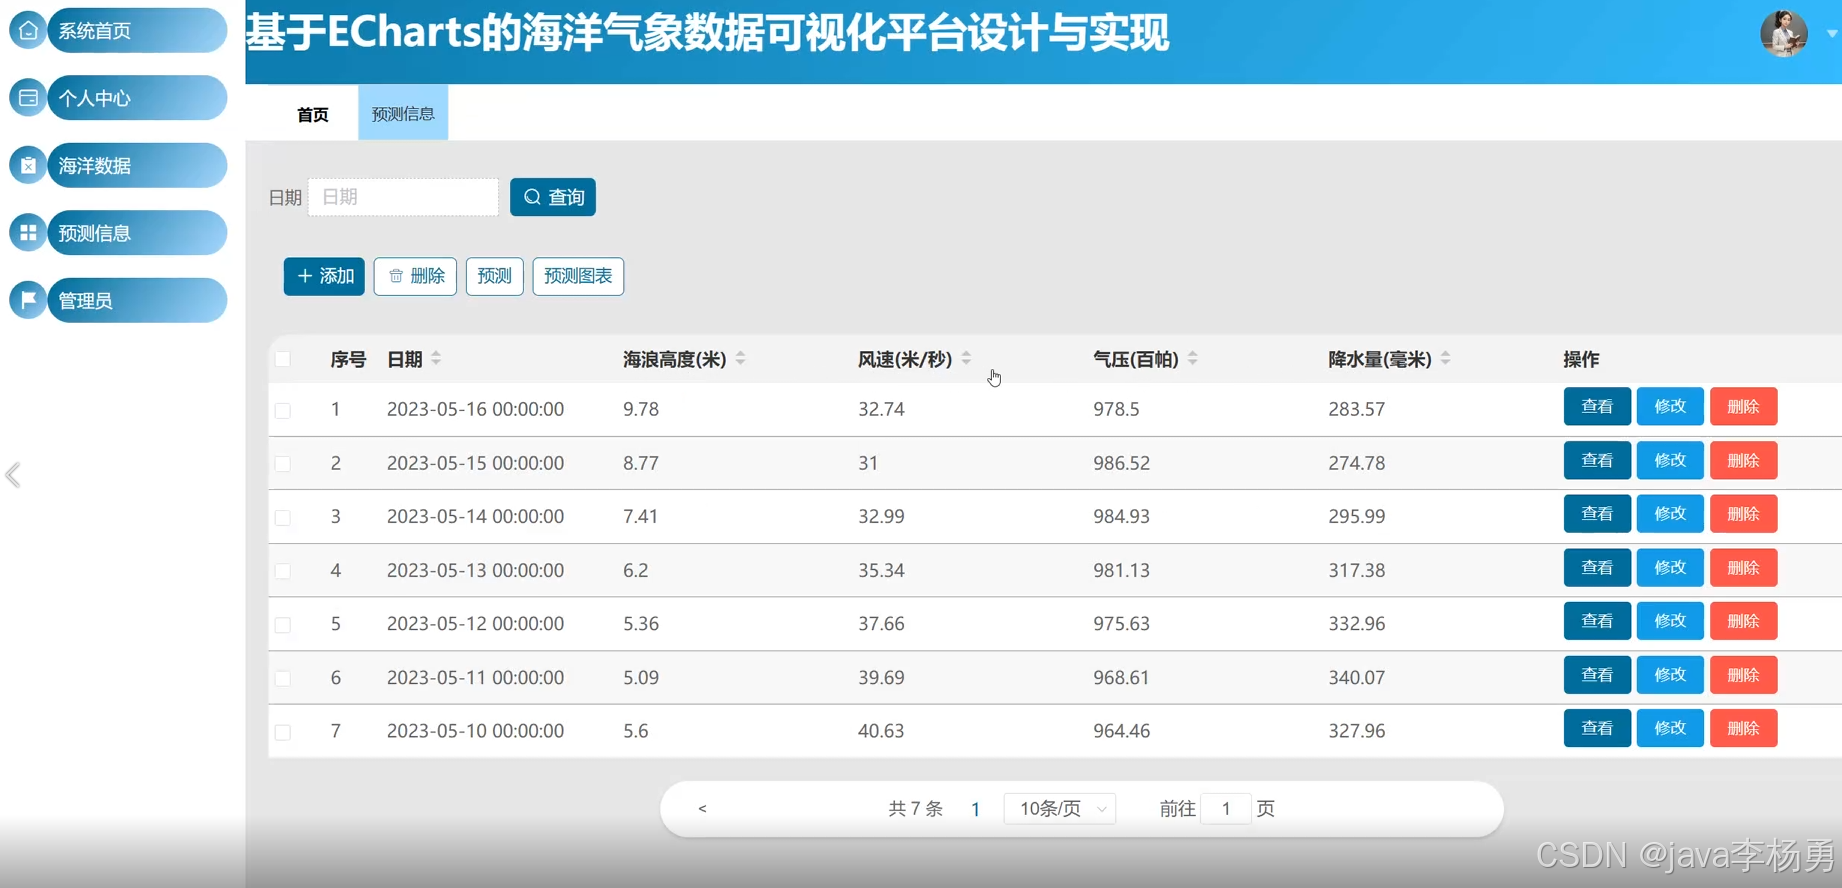This screenshot has height=888, width=1842.
Task: Sort the table by 海浪高度(米) column
Action: [x=740, y=359]
